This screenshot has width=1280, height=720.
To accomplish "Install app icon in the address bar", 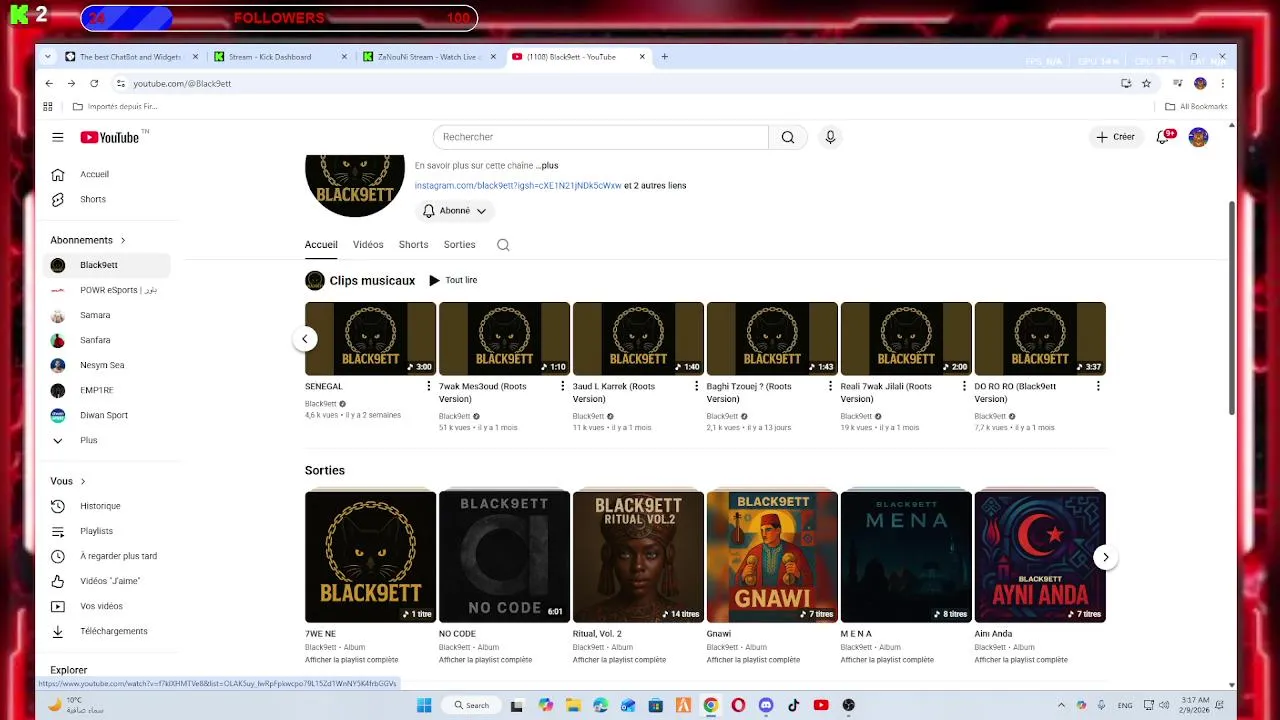I will (x=1126, y=83).
